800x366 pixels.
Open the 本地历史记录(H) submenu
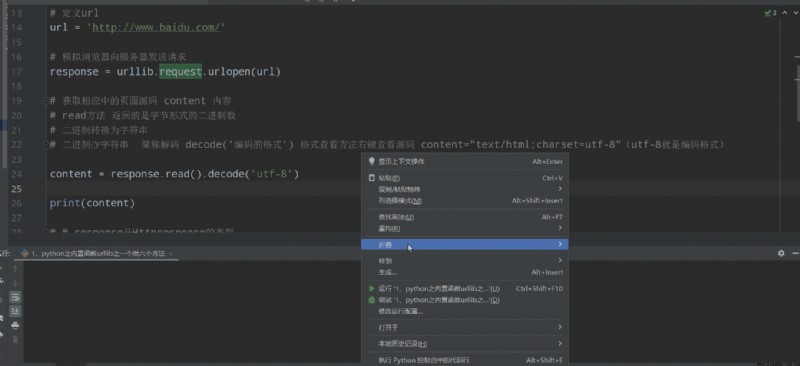[x=465, y=344]
